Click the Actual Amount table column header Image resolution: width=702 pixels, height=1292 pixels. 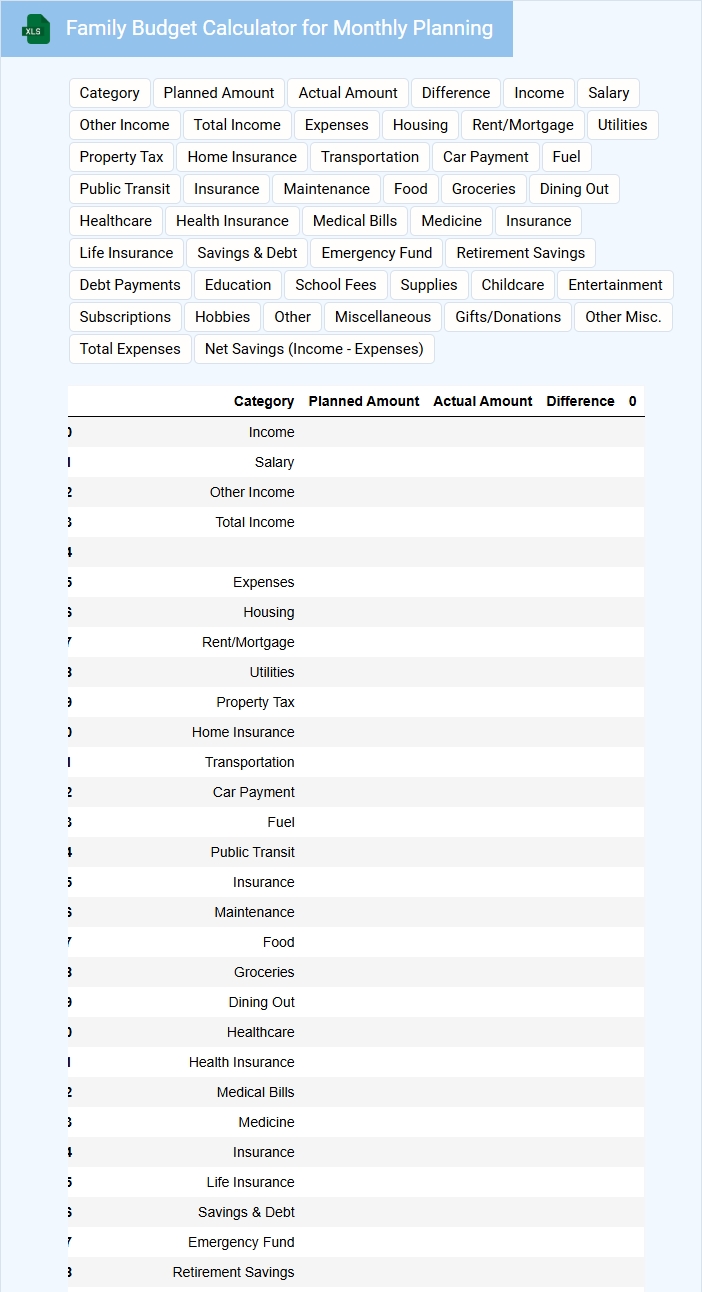click(482, 401)
